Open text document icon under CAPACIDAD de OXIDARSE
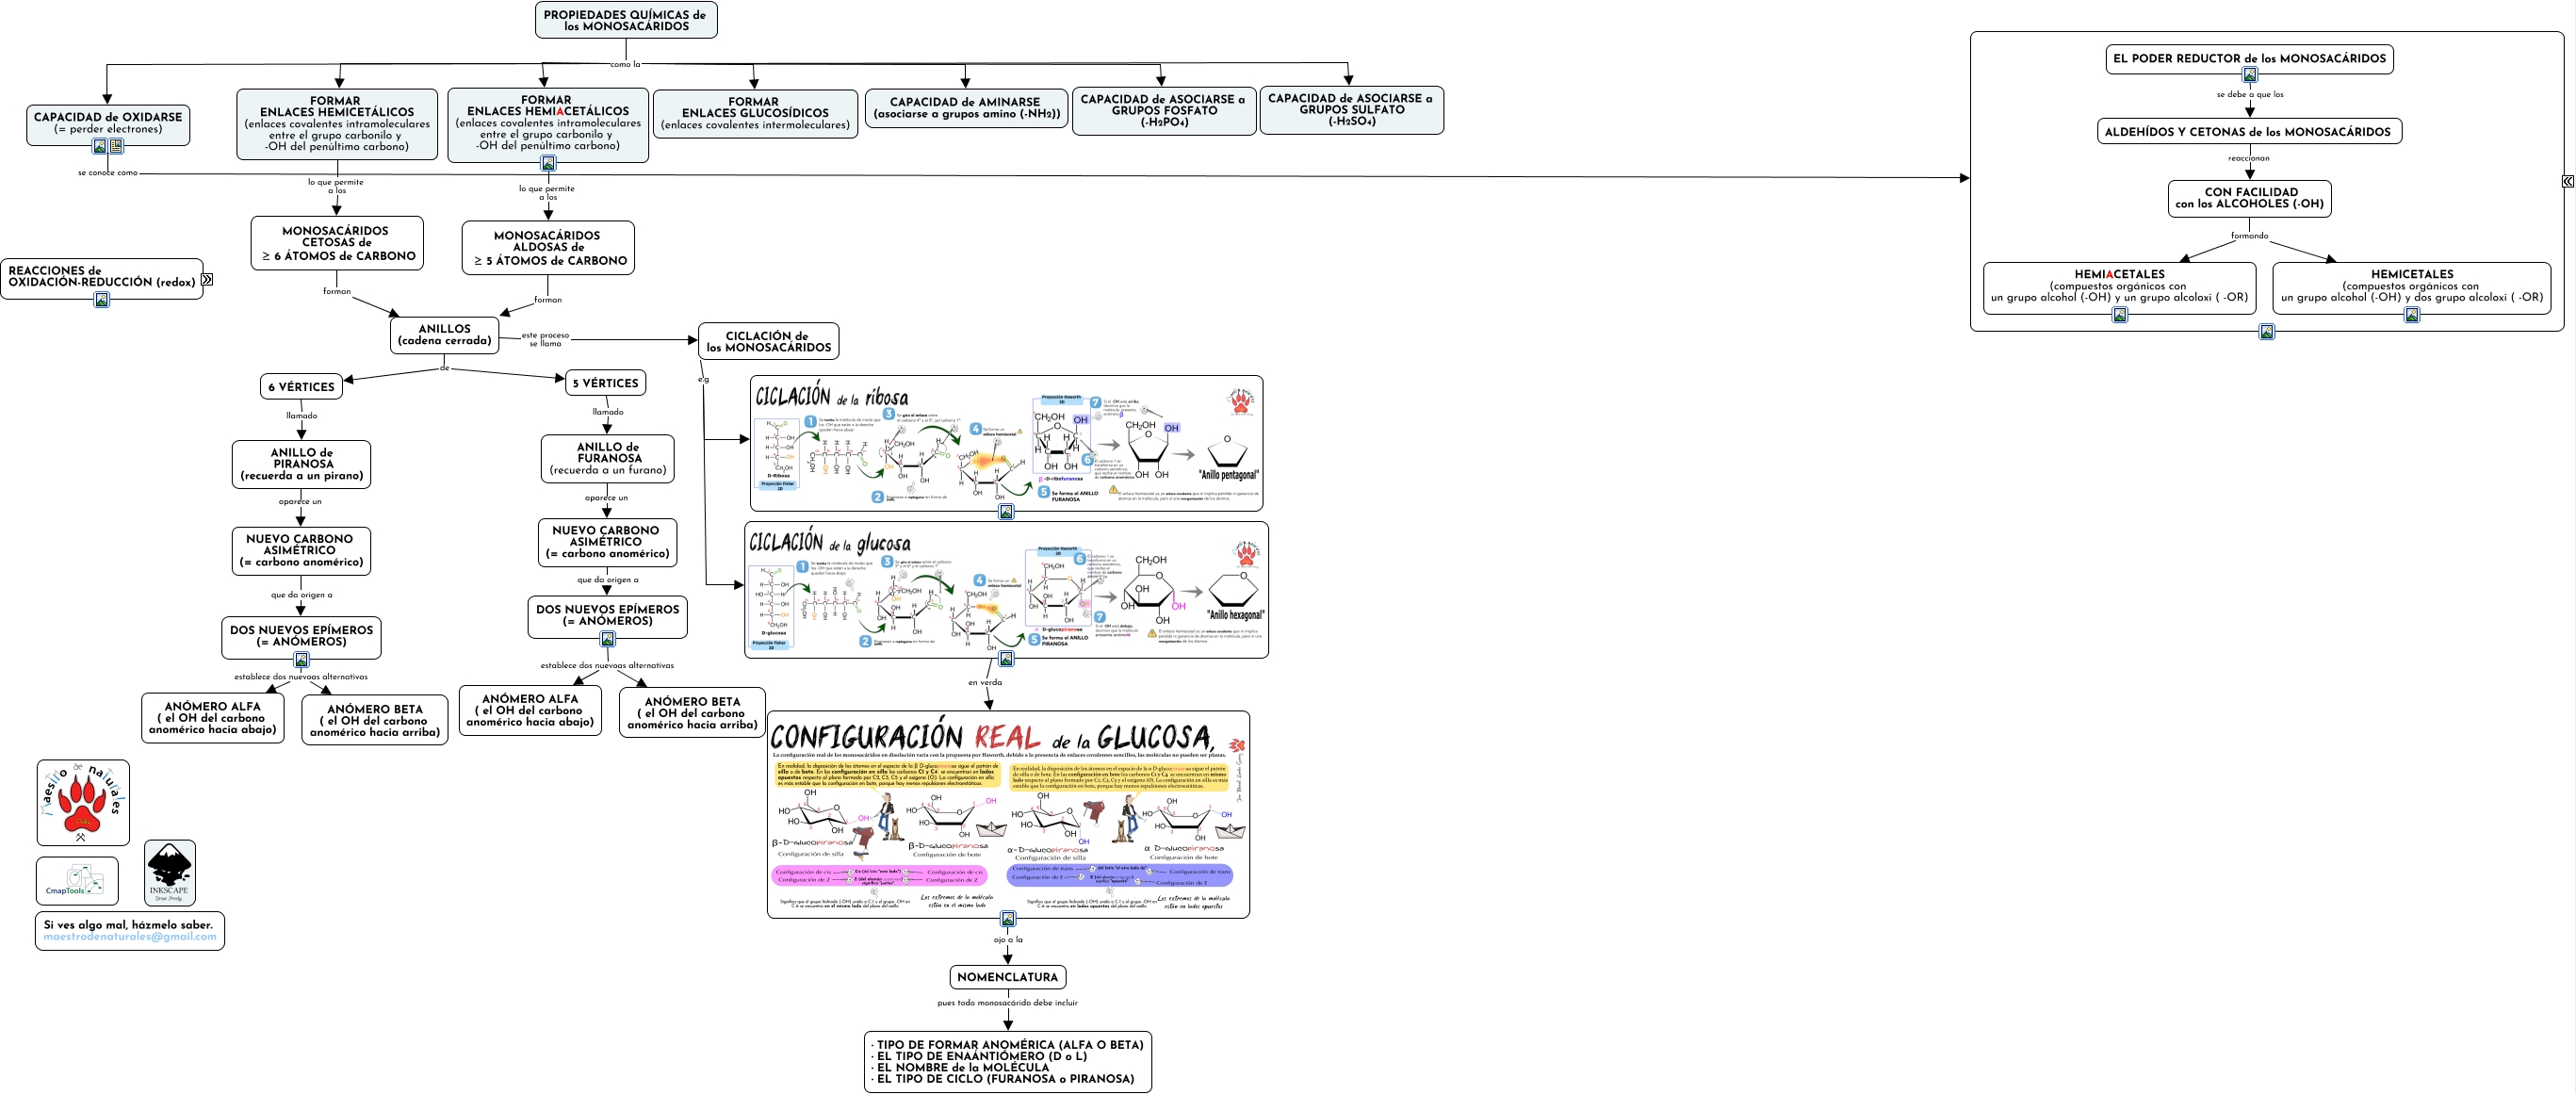This screenshot has width=2576, height=1094. [x=116, y=146]
